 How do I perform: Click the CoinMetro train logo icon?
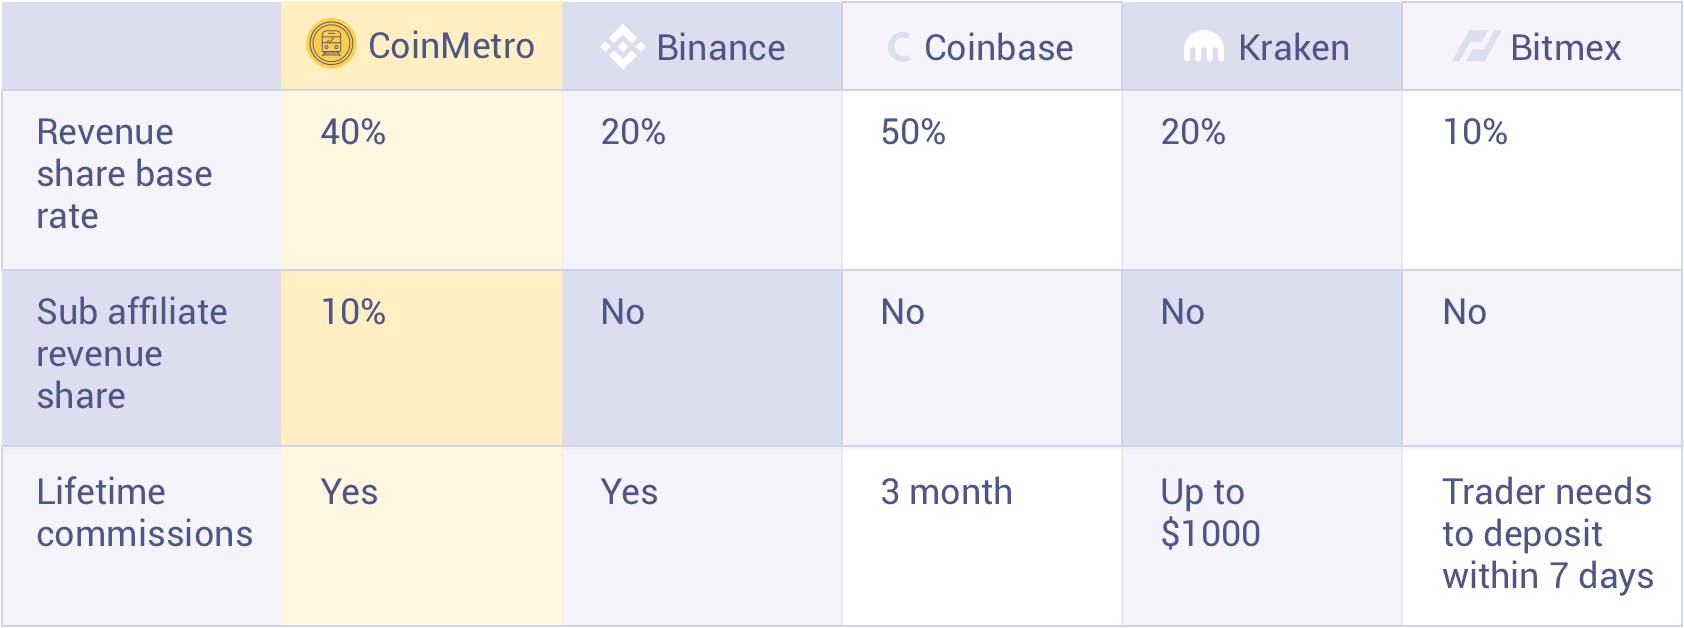(331, 45)
